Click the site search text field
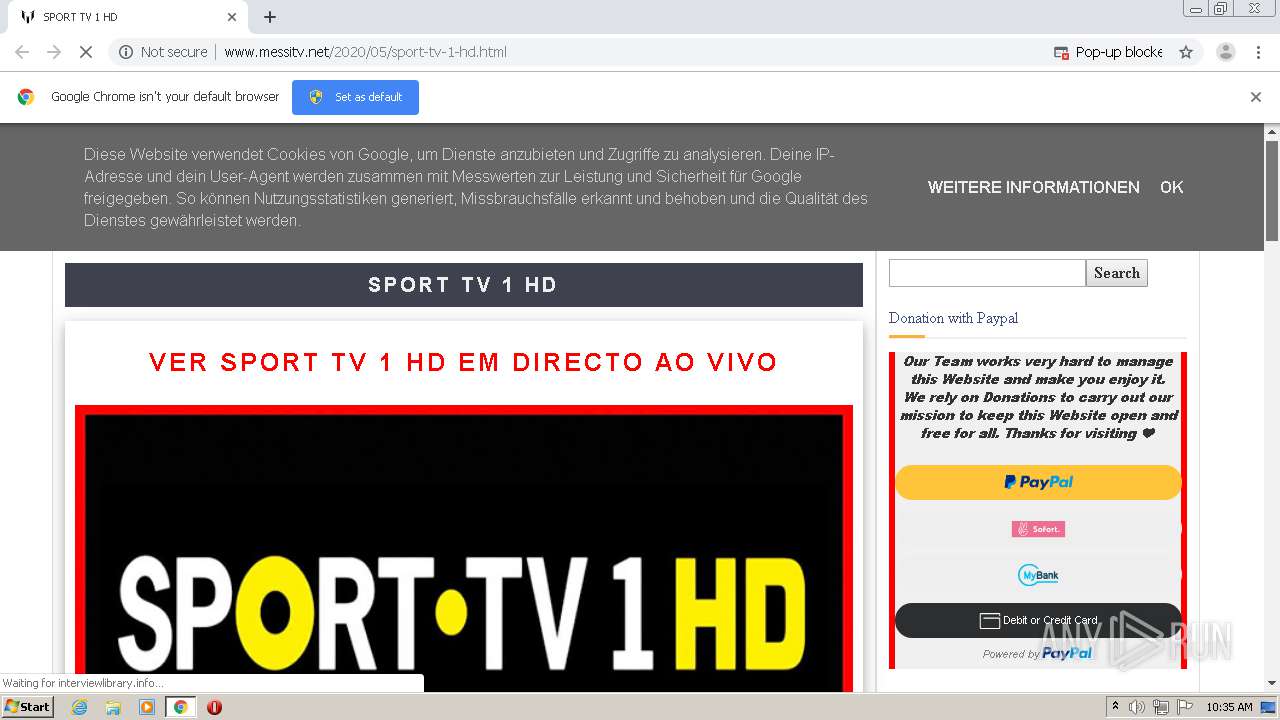This screenshot has width=1280, height=720. [987, 273]
